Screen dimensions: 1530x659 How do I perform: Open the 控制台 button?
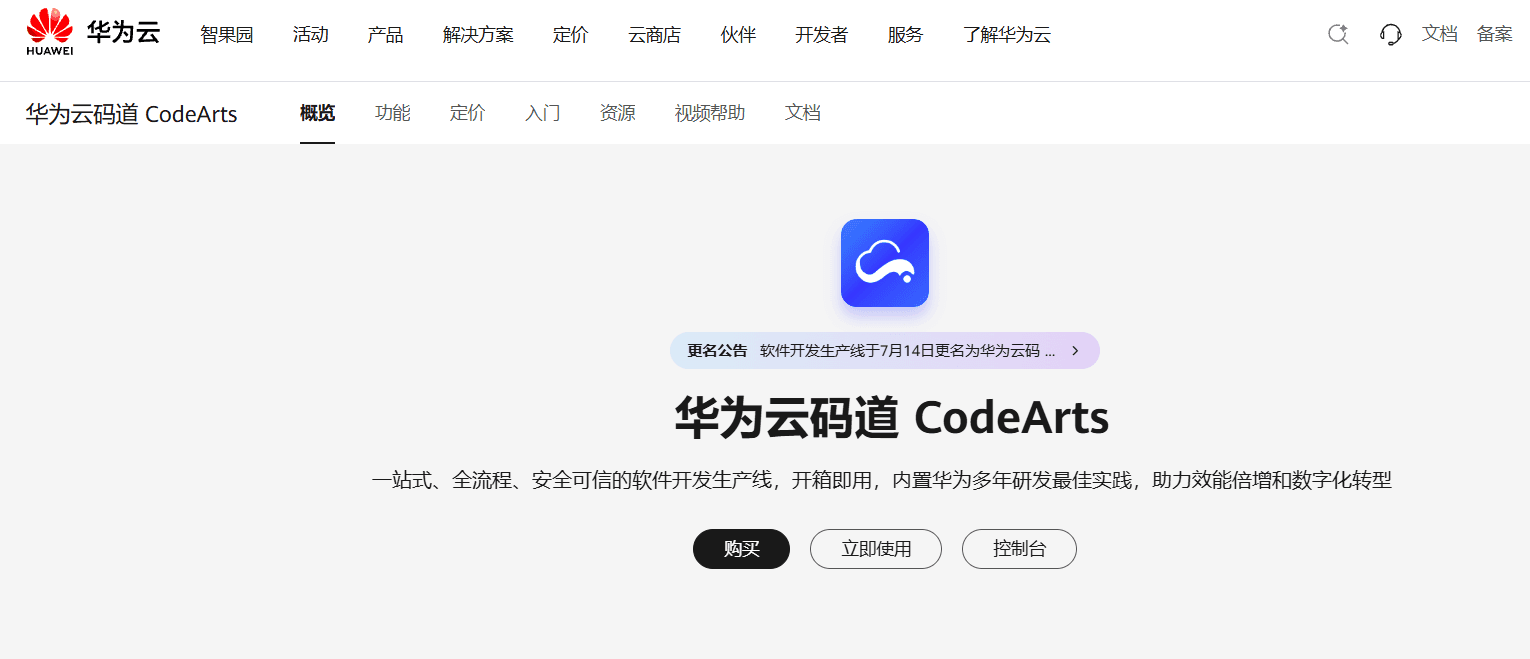click(1019, 549)
